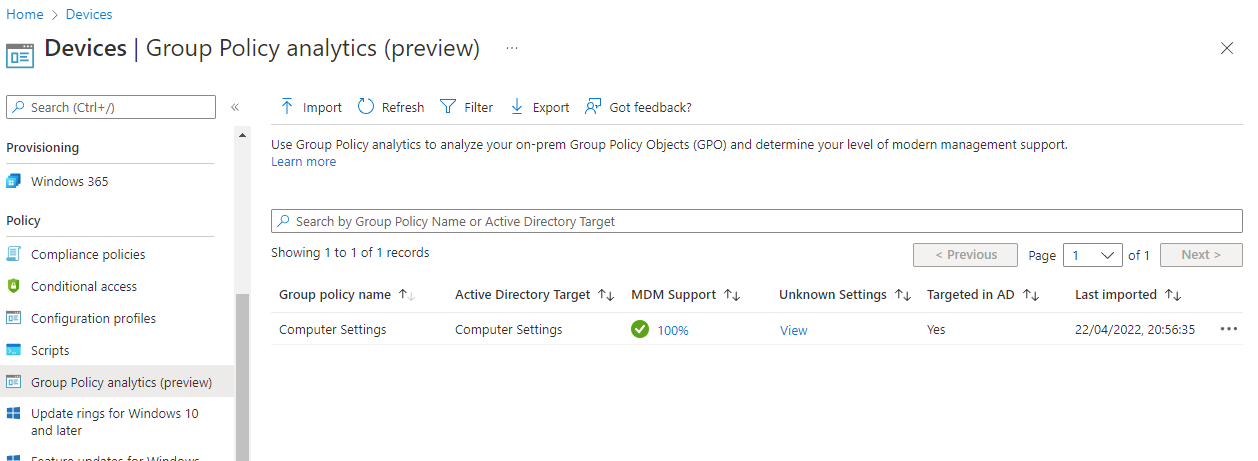Click the Devices breadcrumb link
Image resolution: width=1258 pixels, height=461 pixels.
pyautogui.click(x=89, y=14)
